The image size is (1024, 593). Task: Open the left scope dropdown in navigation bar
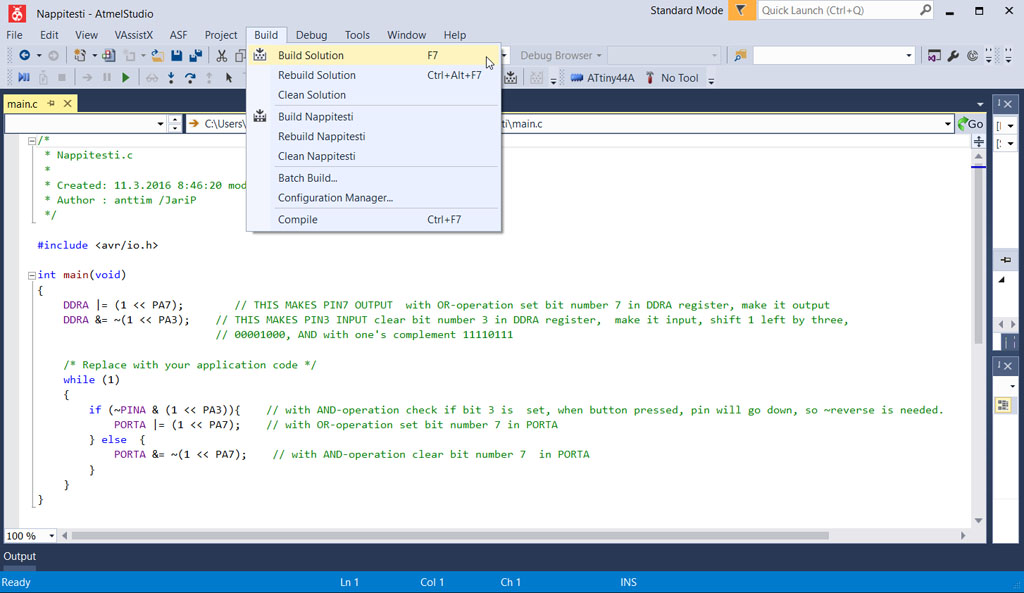click(x=160, y=123)
